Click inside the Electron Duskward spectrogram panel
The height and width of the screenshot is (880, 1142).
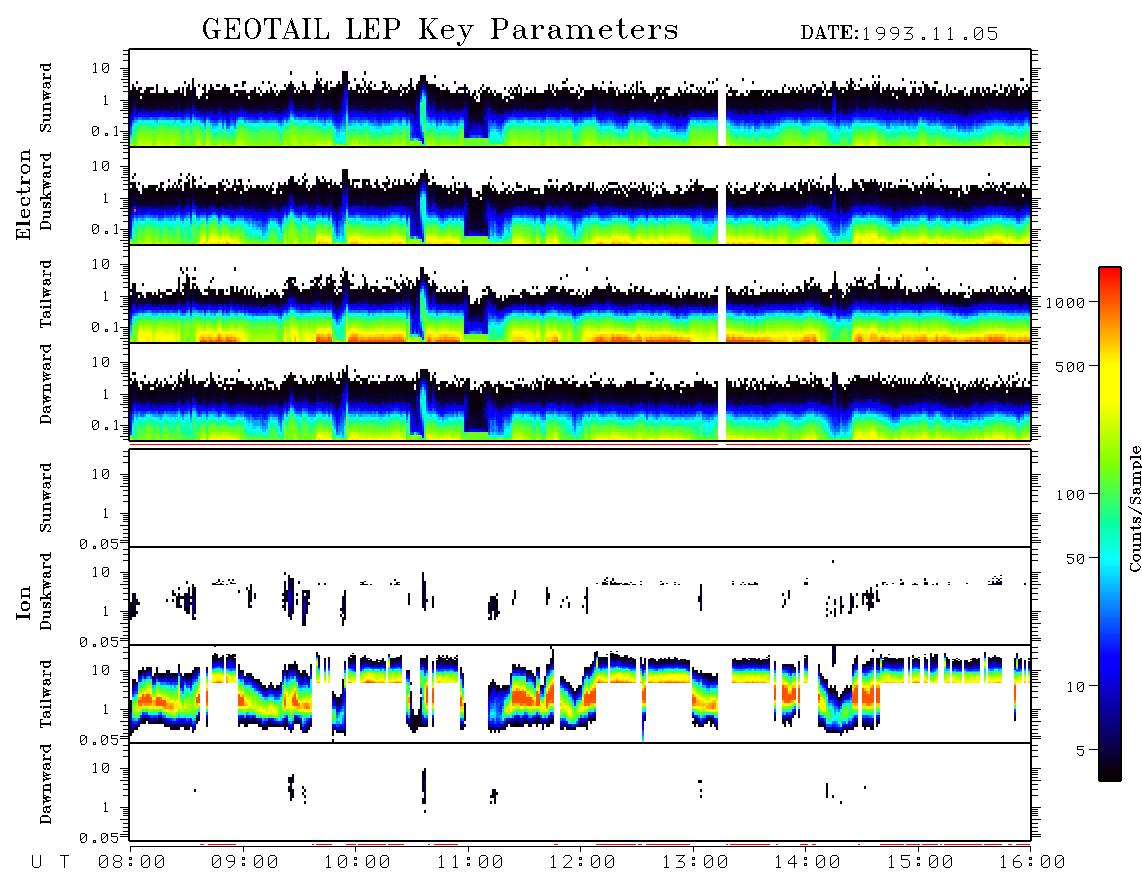580,195
